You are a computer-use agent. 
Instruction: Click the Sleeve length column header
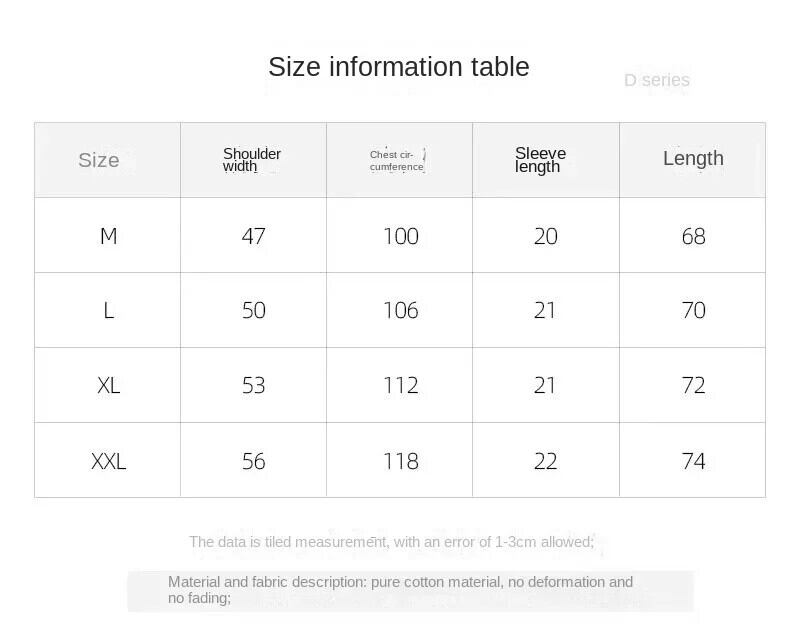540,160
